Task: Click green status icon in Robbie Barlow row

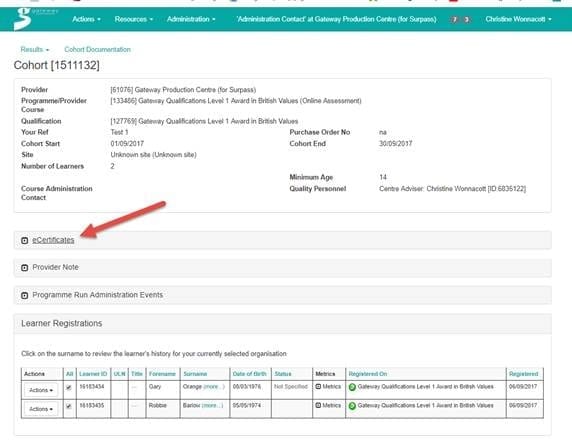Action: pos(352,406)
